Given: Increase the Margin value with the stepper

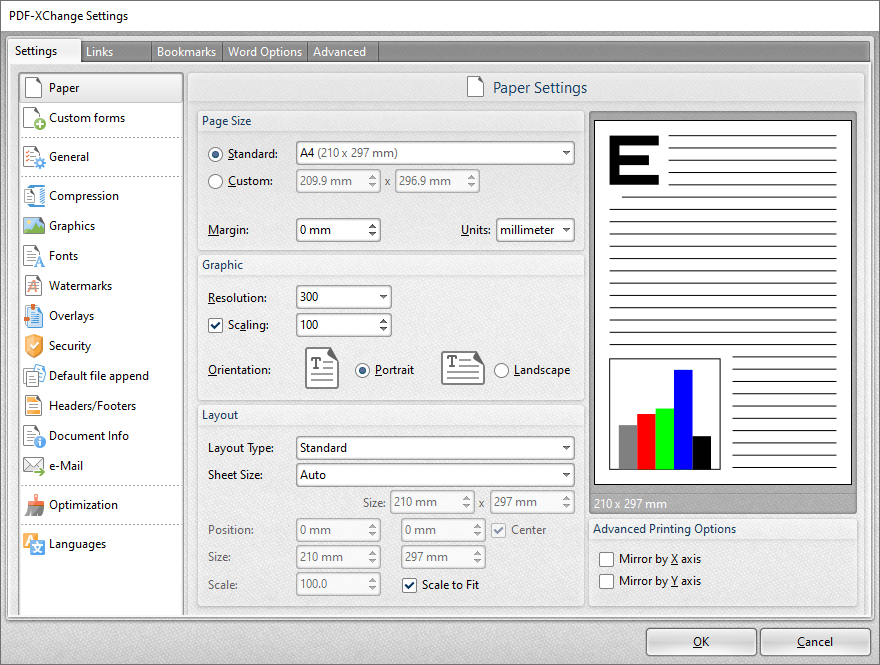Looking at the screenshot, I should click(374, 224).
